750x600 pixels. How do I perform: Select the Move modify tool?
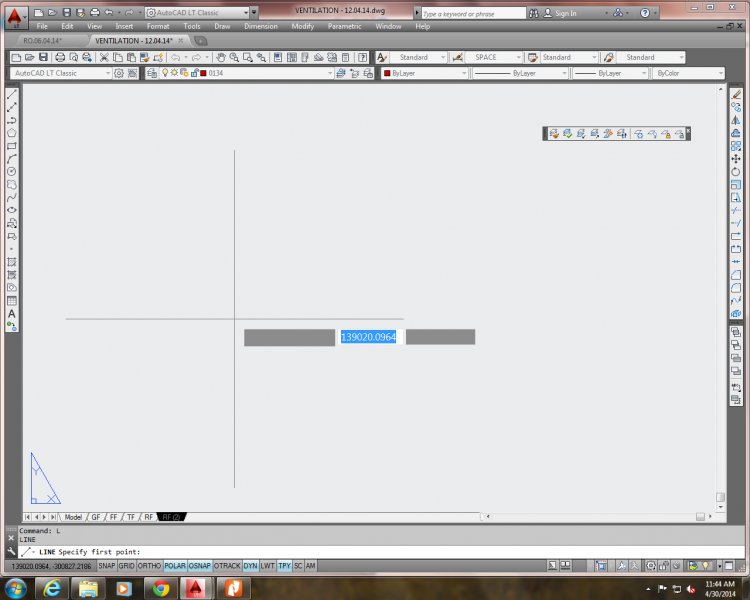pos(736,159)
